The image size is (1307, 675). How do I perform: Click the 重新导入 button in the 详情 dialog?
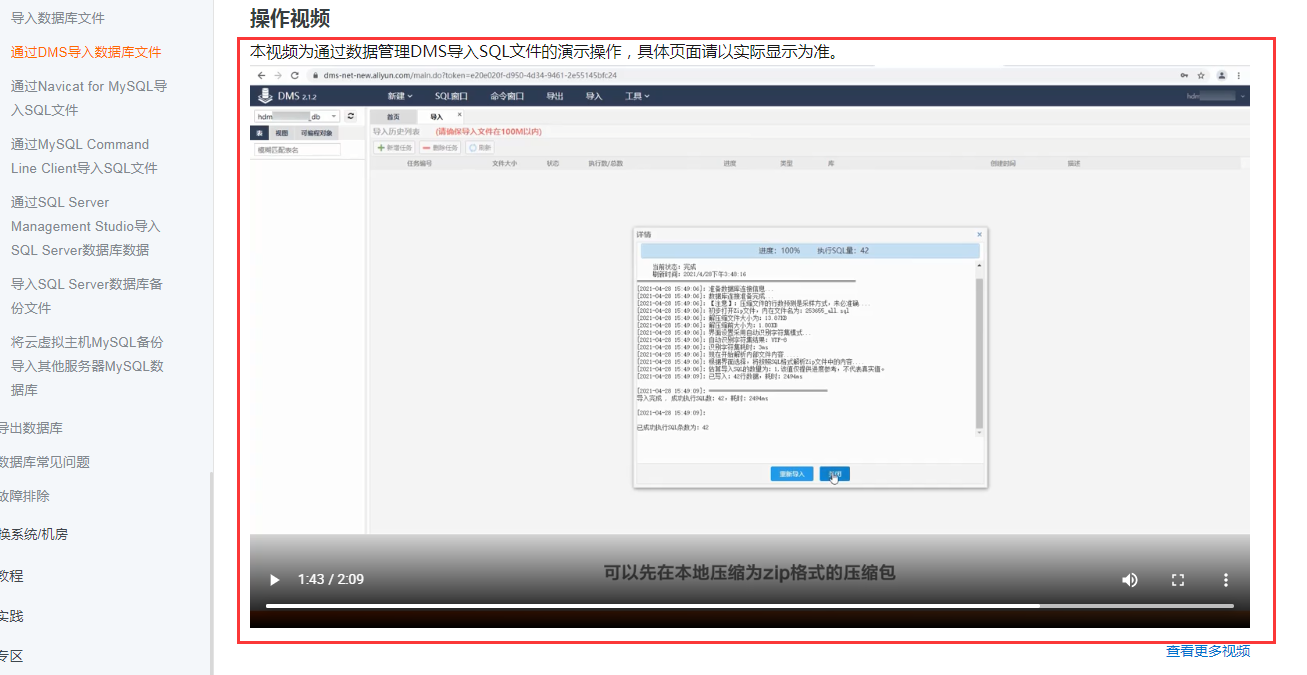792,474
